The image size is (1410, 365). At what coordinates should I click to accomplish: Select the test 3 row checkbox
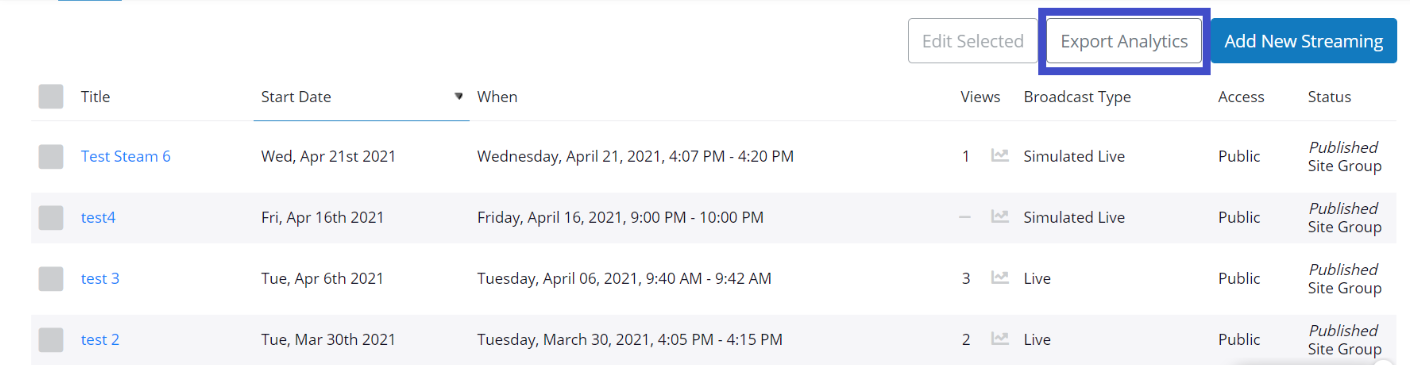pos(51,278)
